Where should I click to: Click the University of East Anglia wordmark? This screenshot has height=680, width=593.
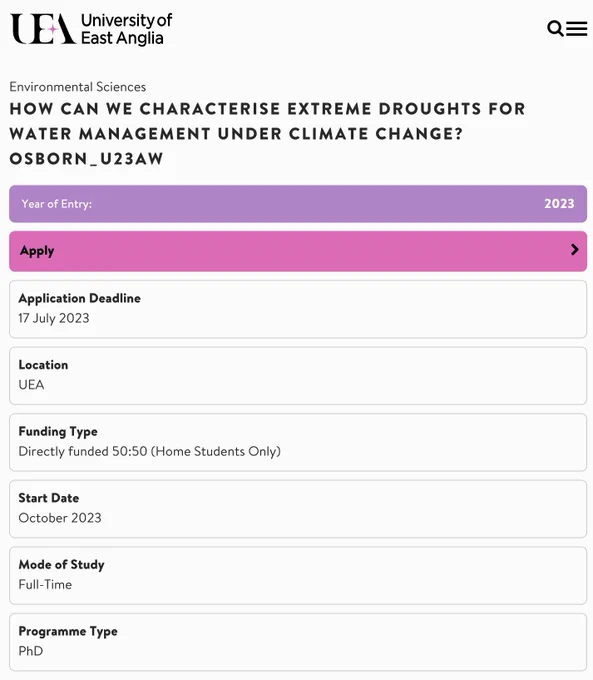126,29
